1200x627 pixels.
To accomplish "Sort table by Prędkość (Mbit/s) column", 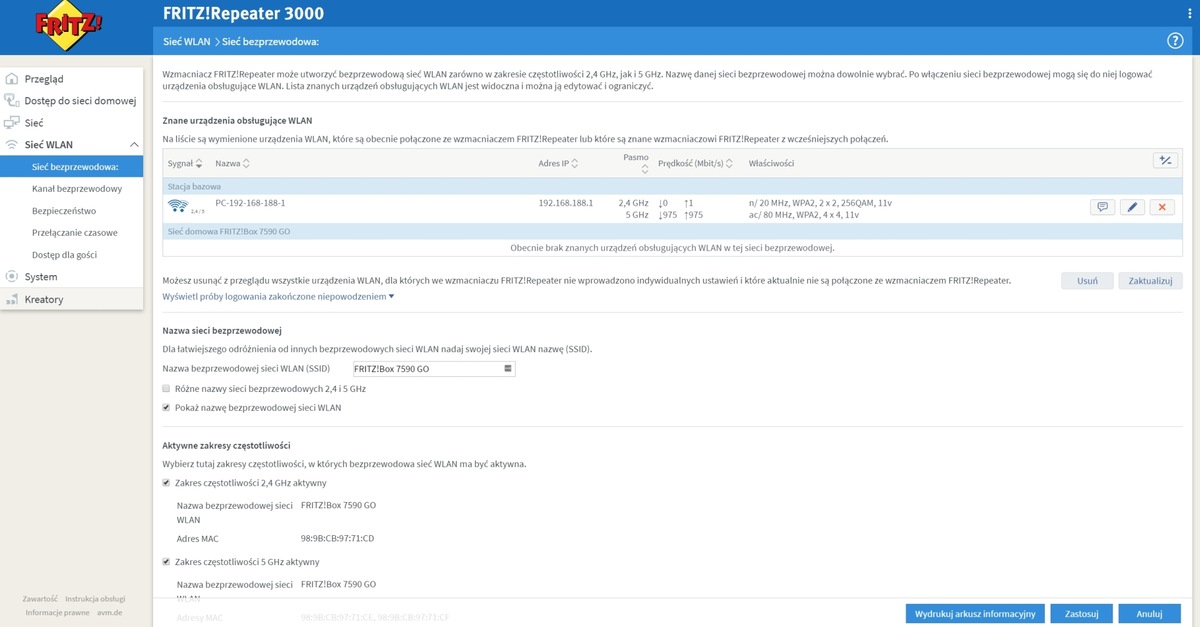I will [x=696, y=163].
